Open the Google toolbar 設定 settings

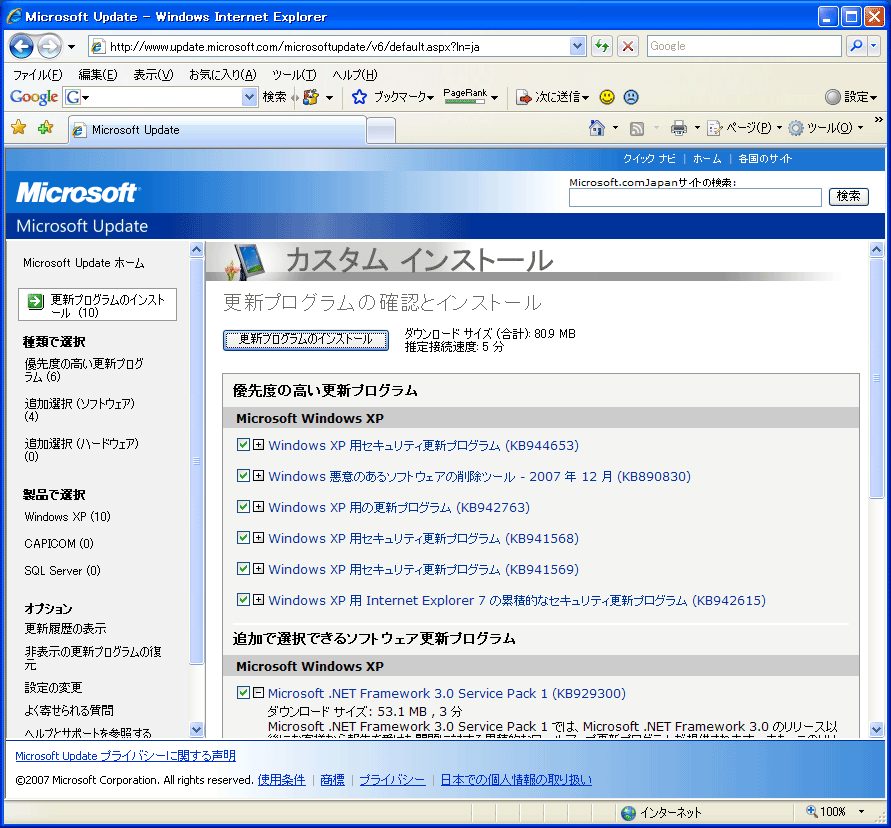pos(851,97)
